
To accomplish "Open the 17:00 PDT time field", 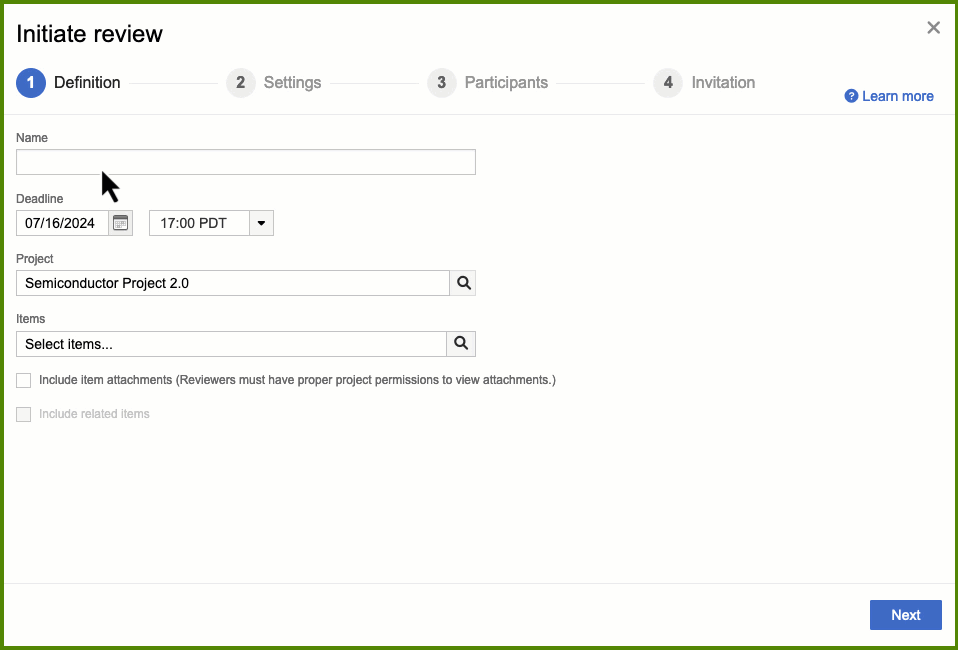I will 198,223.
